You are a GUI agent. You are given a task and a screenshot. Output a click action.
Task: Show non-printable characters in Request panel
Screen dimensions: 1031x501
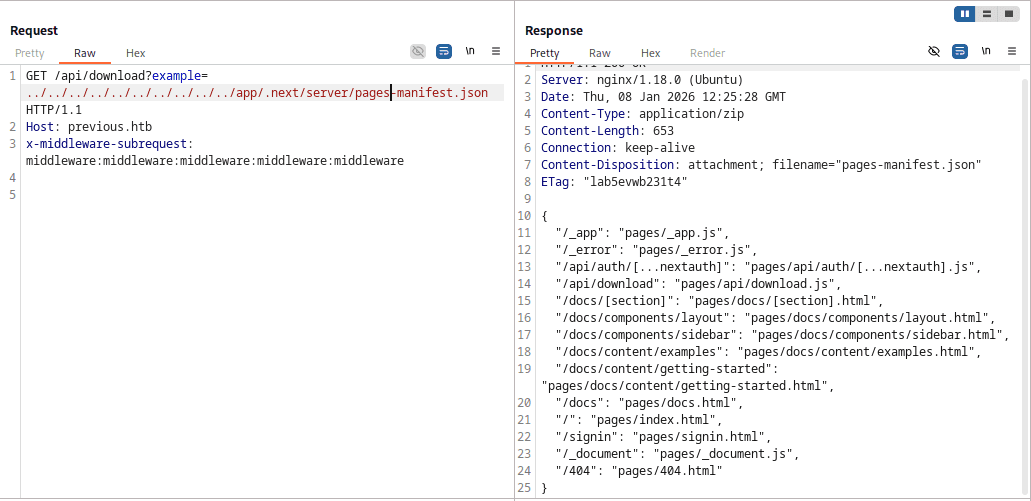pyautogui.click(x=470, y=51)
